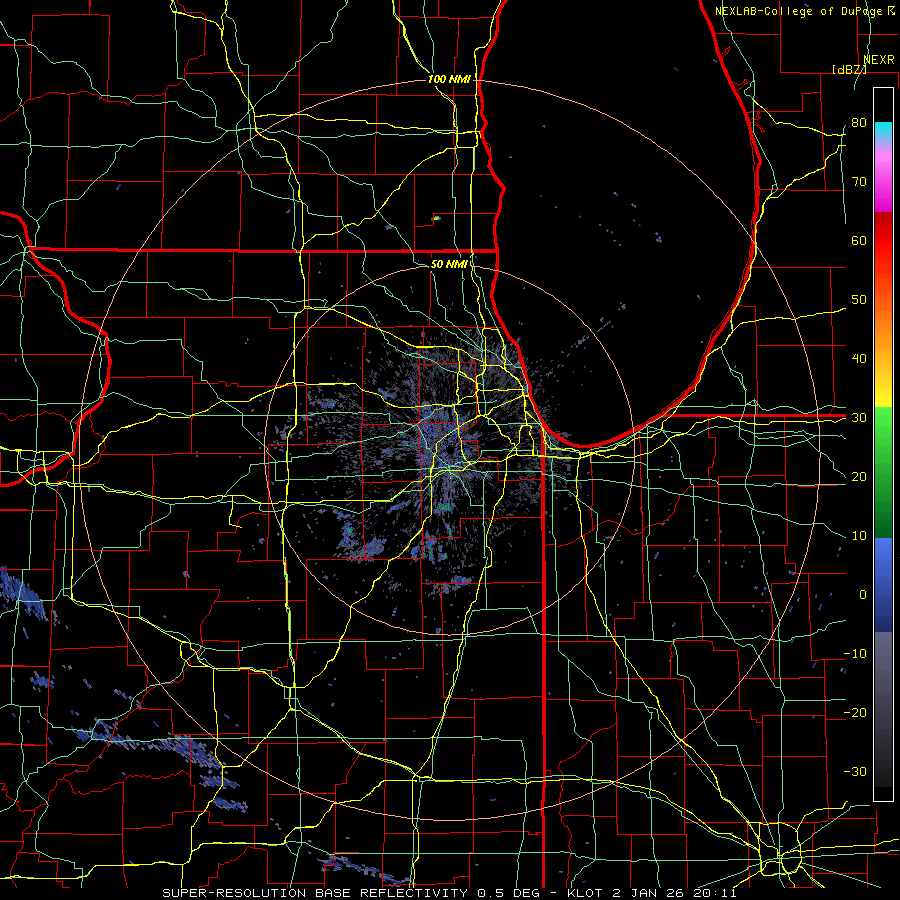Click the 'KLOT' station identifier in caption
The image size is (900, 900).
pos(583,893)
